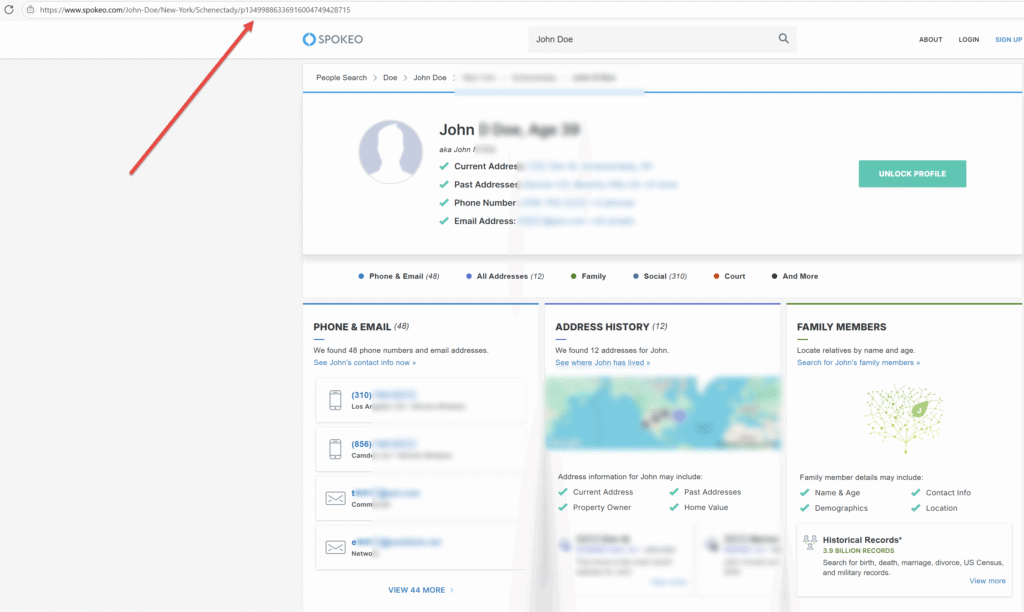Click the phone icon beside (310) number

pyautogui.click(x=335, y=400)
